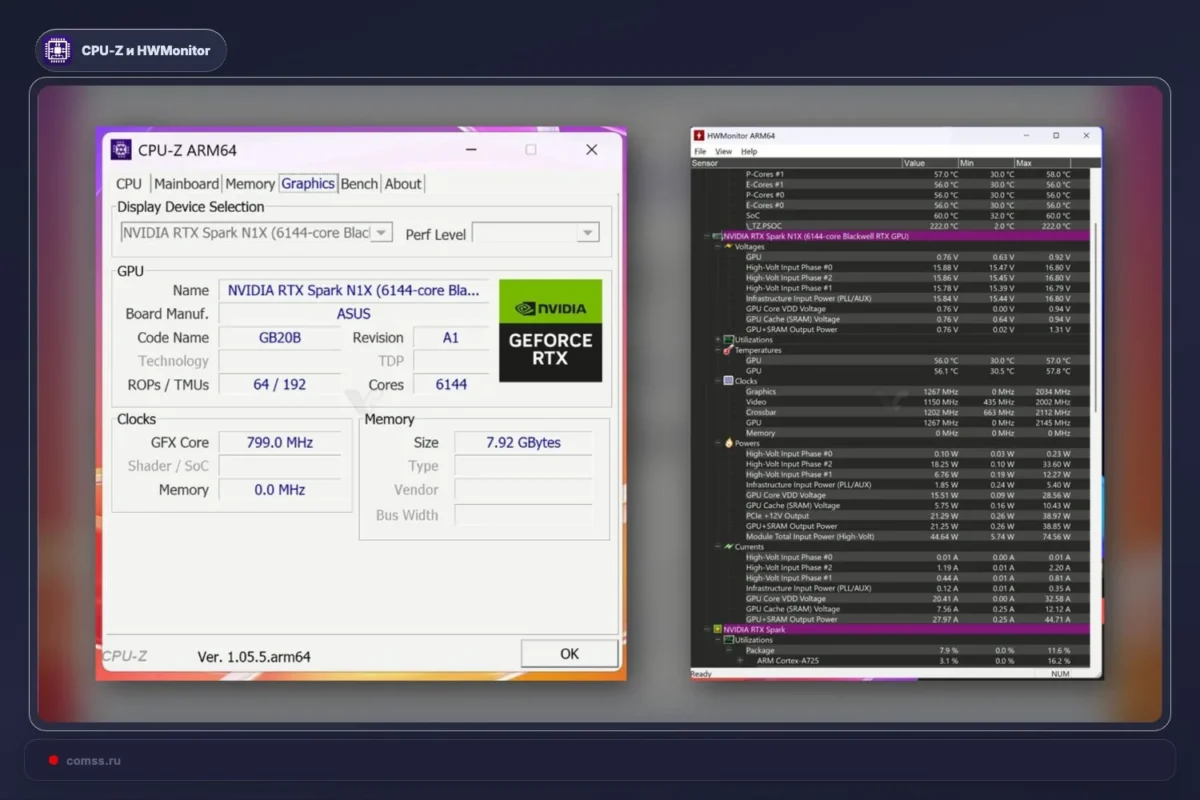Click the flame Powers icon

click(x=728, y=443)
